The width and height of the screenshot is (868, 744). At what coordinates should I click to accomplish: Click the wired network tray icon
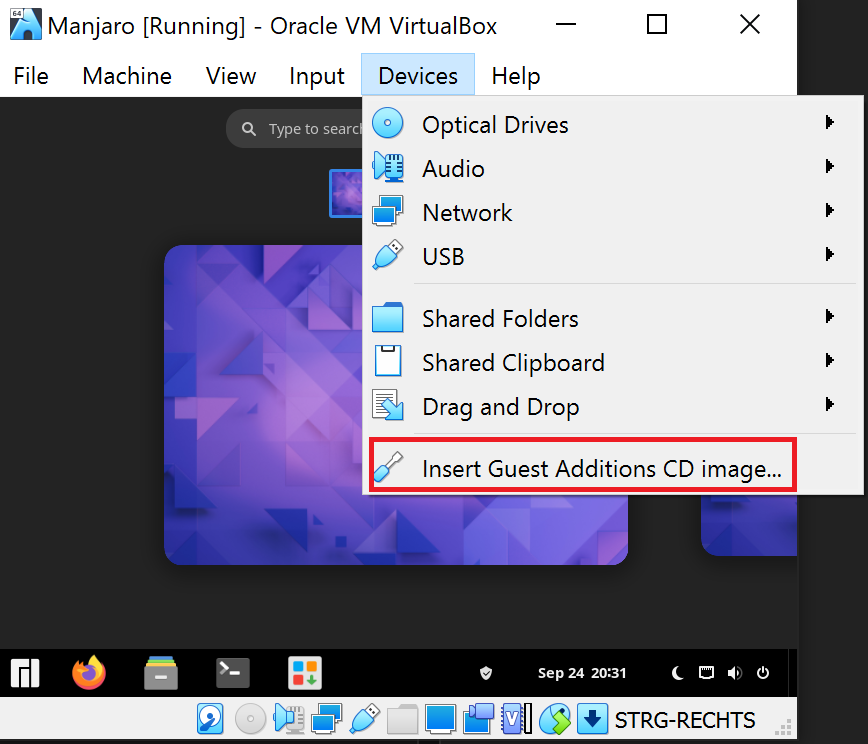tap(706, 673)
